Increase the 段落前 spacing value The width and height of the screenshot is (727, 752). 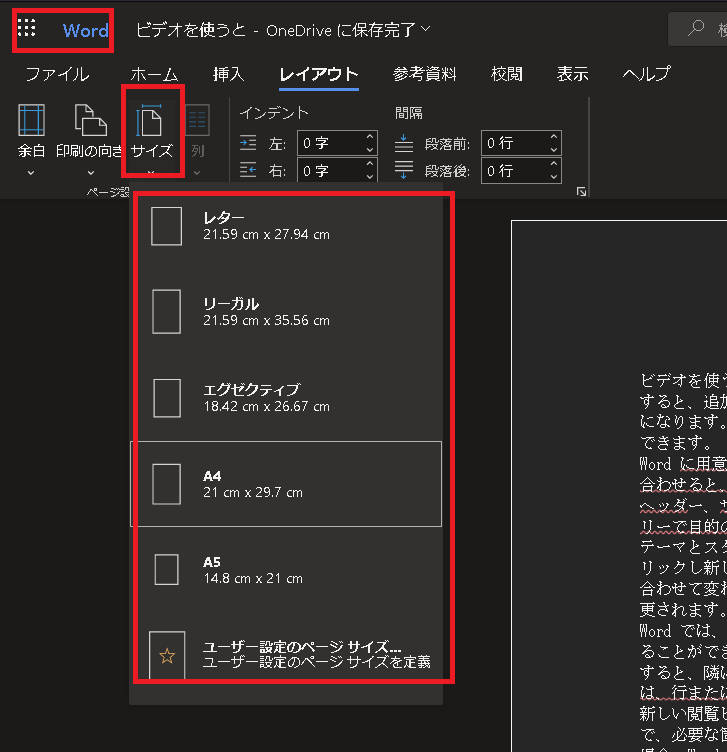click(x=554, y=137)
